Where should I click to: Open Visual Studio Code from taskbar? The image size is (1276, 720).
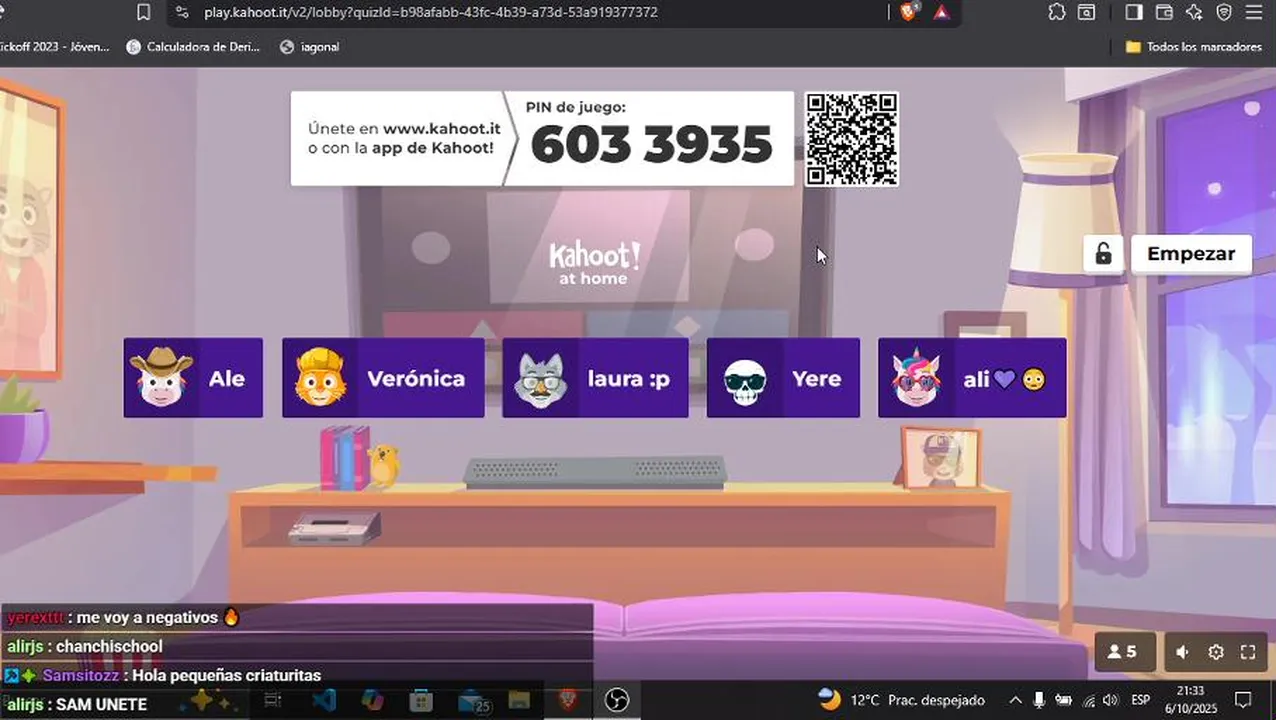[324, 701]
